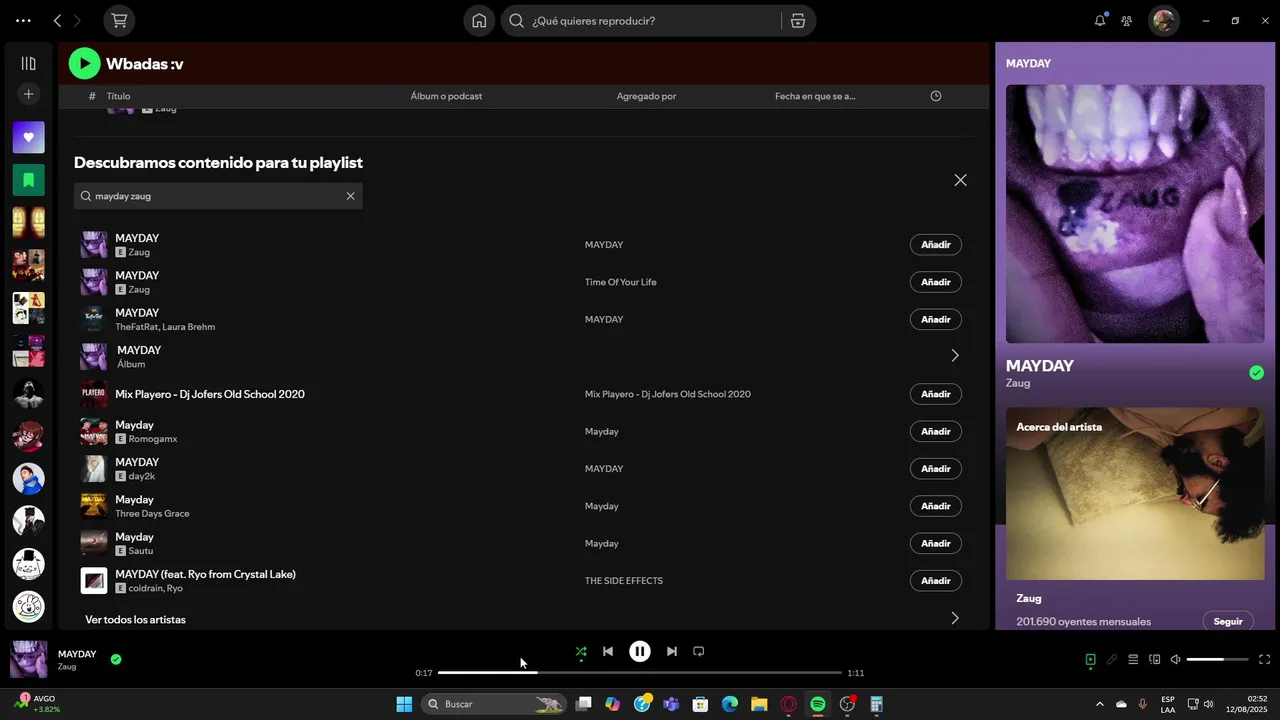
Task: Toggle repeat mode
Action: coord(699,651)
